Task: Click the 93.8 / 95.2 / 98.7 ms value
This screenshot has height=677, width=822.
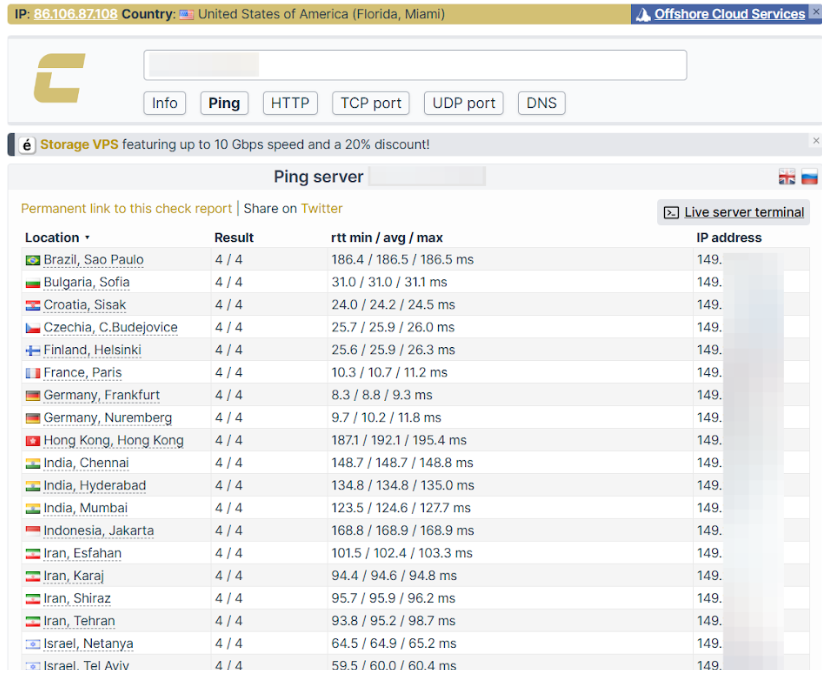Action: pos(393,621)
